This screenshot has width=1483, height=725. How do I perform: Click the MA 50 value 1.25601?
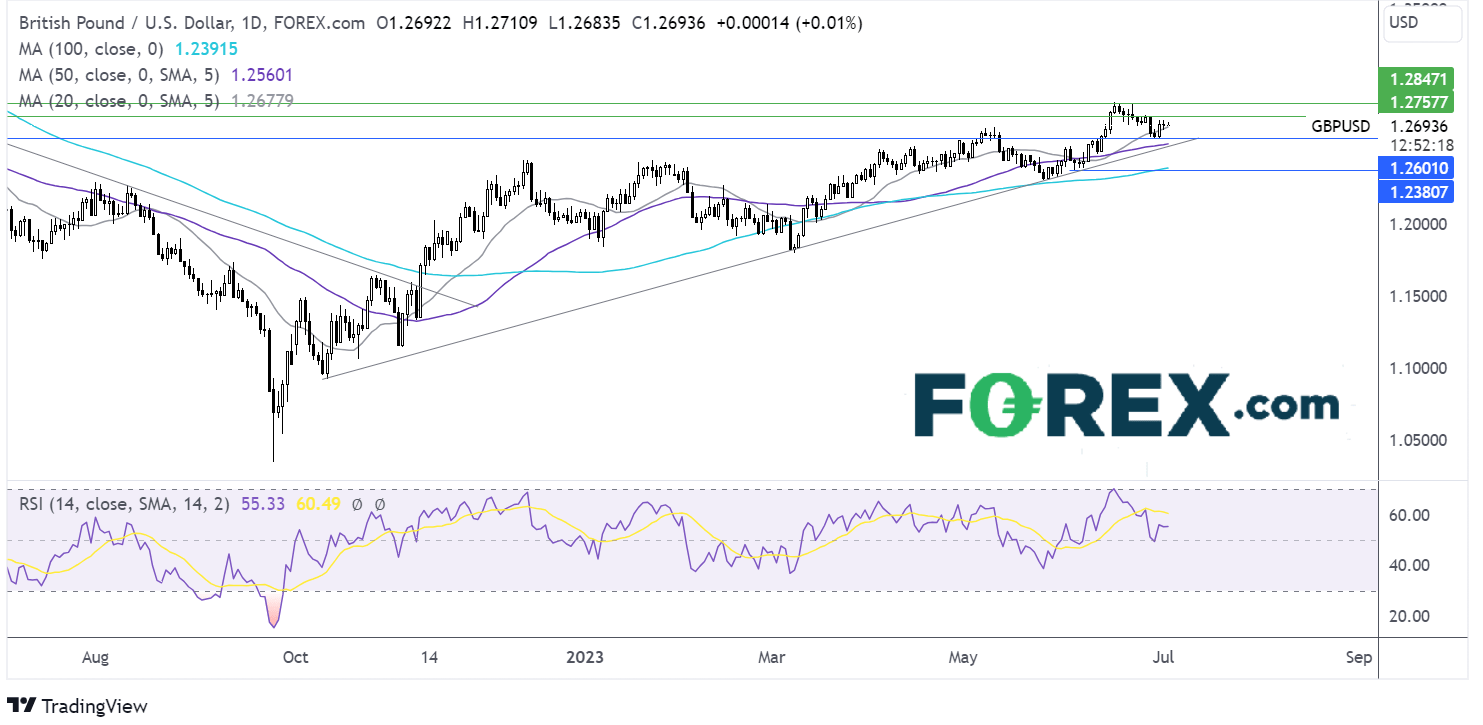(x=261, y=75)
